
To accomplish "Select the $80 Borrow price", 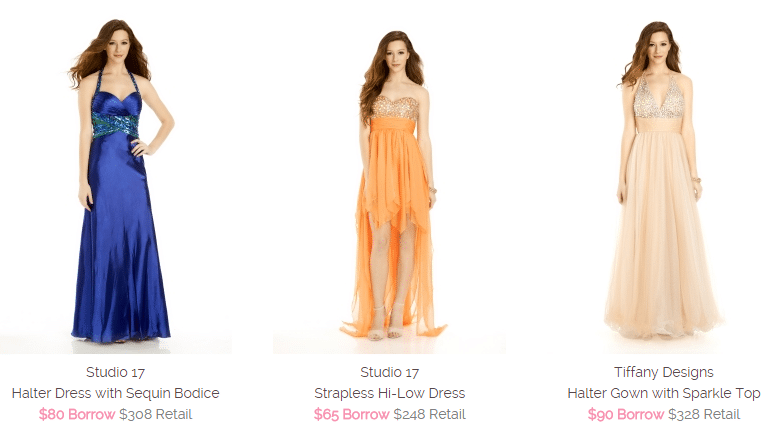I will coord(77,415).
